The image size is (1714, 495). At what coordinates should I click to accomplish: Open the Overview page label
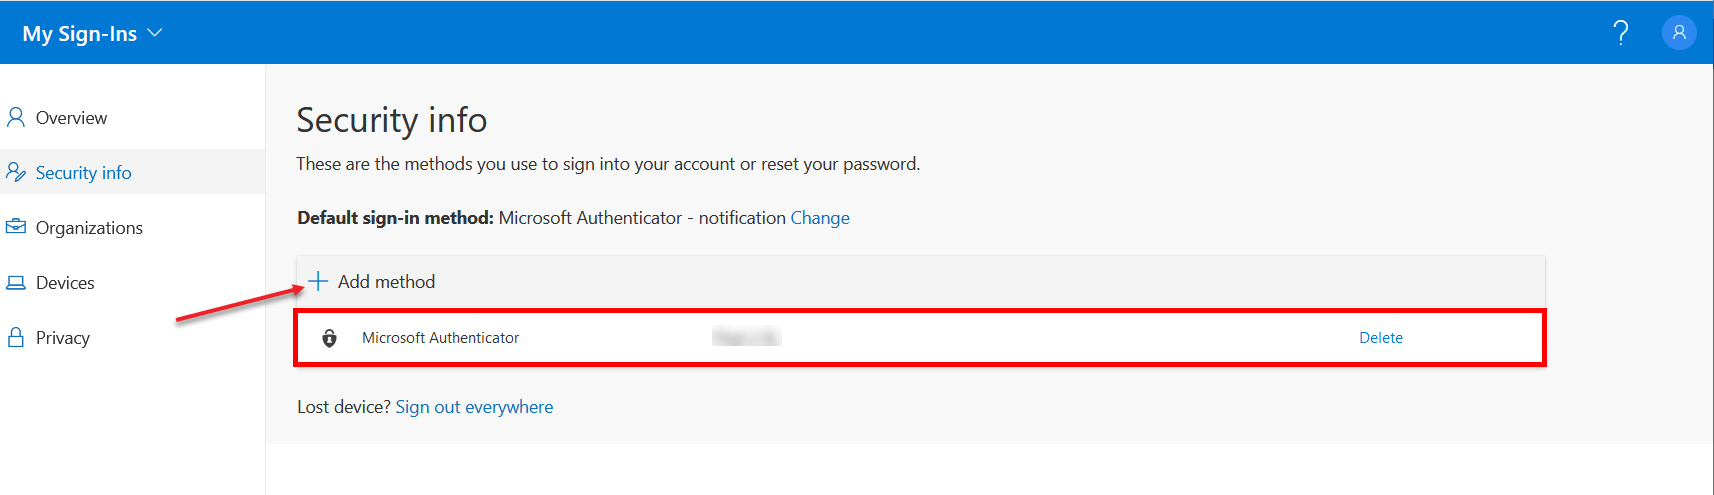tap(71, 118)
